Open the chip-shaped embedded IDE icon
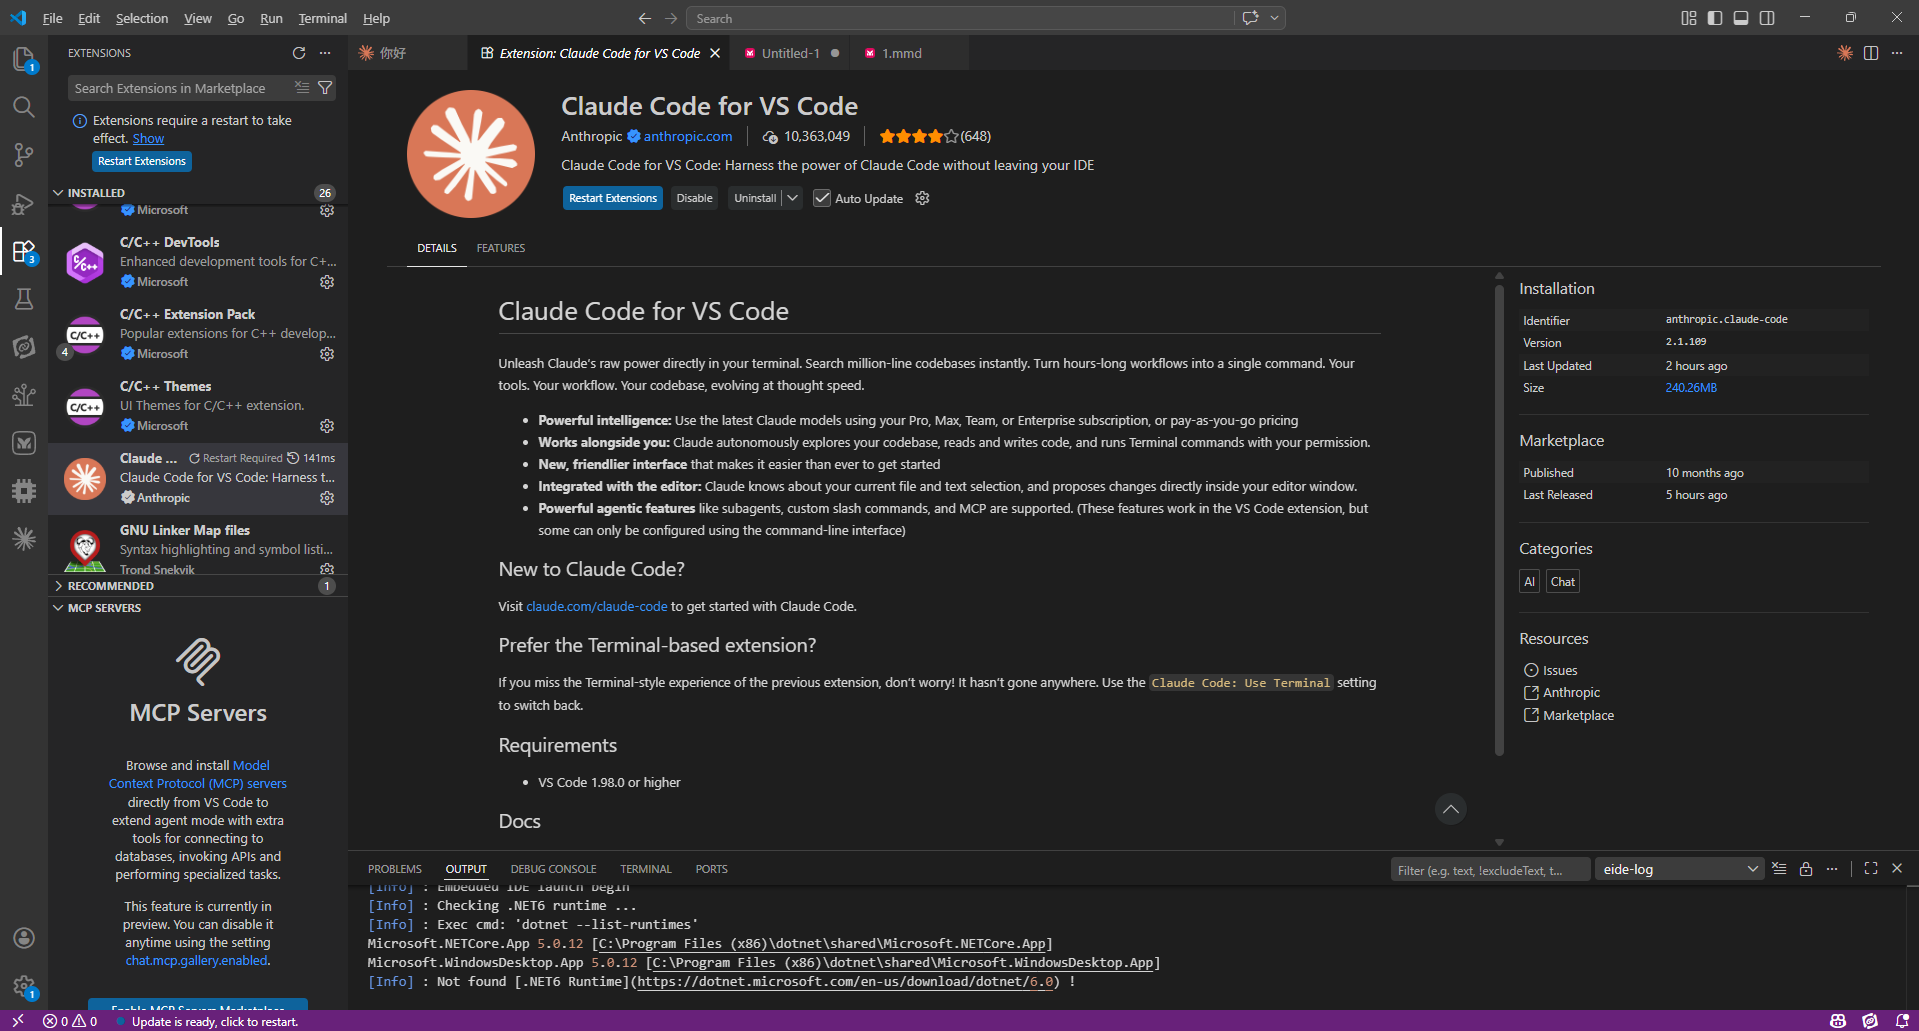The width and height of the screenshot is (1919, 1031). tap(24, 491)
